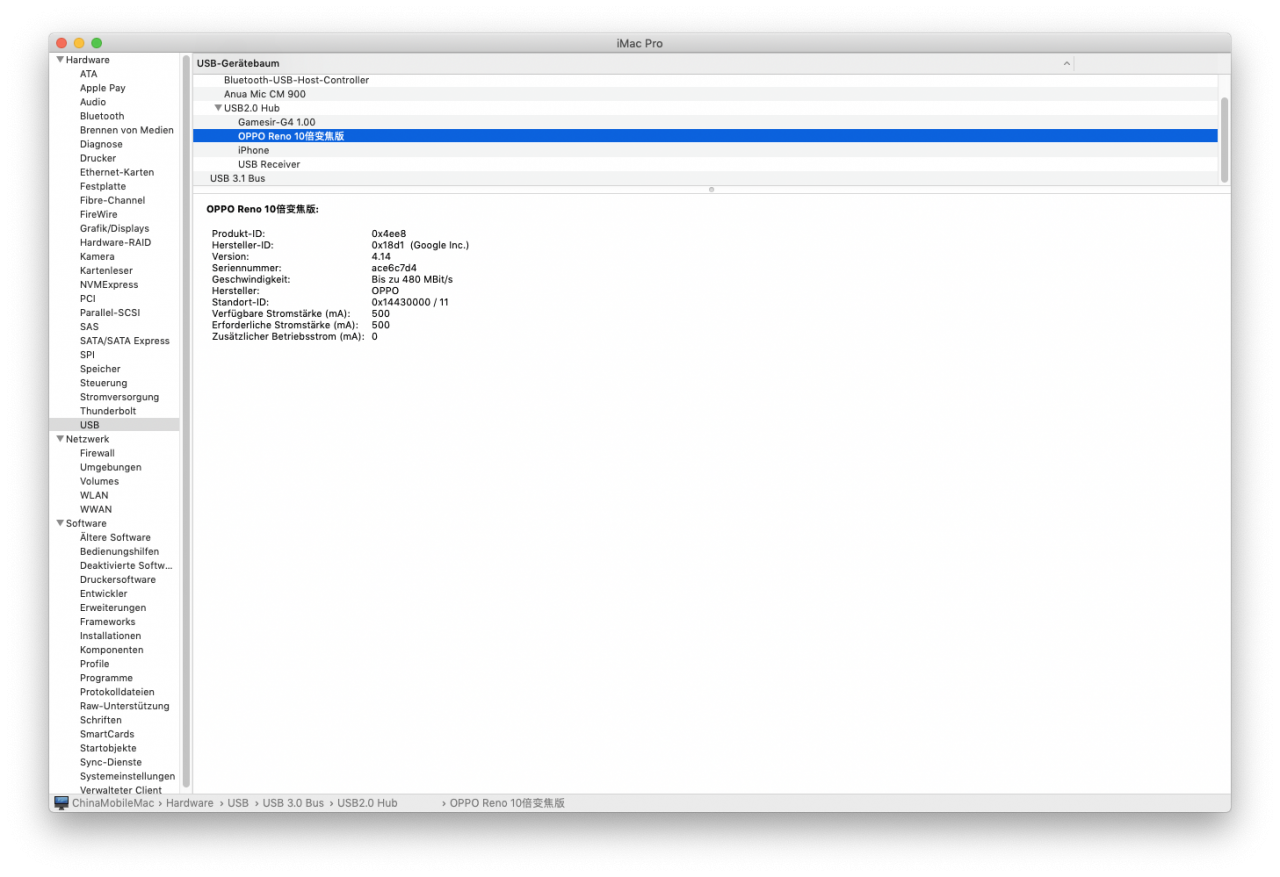
Task: Select Kartenleser in the sidebar
Action: point(106,270)
